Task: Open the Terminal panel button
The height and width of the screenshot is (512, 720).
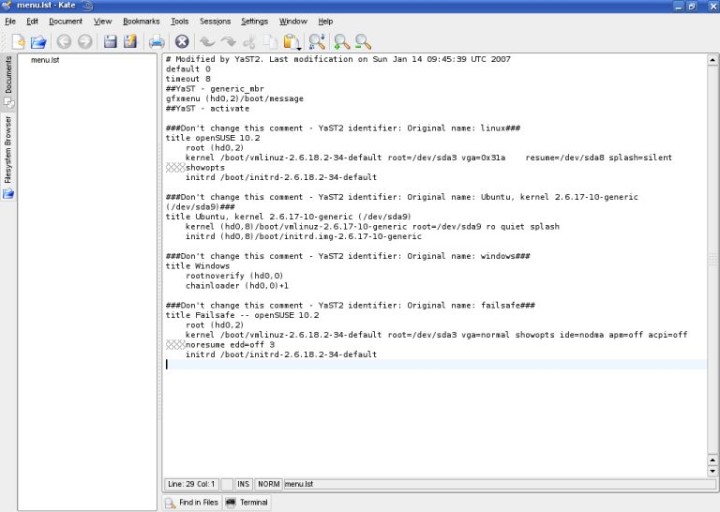Action: [x=247, y=502]
